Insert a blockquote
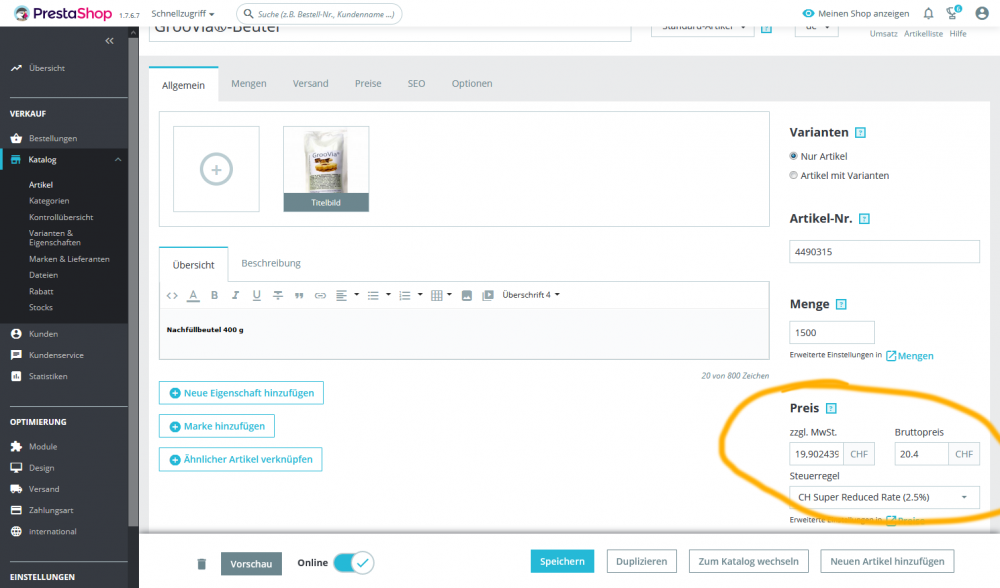The height and width of the screenshot is (588, 1000). (x=299, y=295)
